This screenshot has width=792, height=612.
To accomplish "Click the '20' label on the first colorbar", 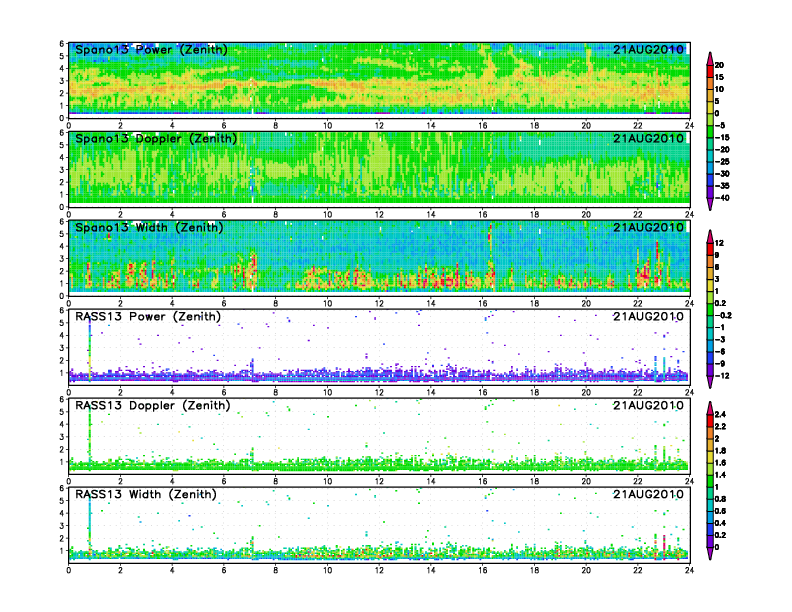I will (719, 65).
